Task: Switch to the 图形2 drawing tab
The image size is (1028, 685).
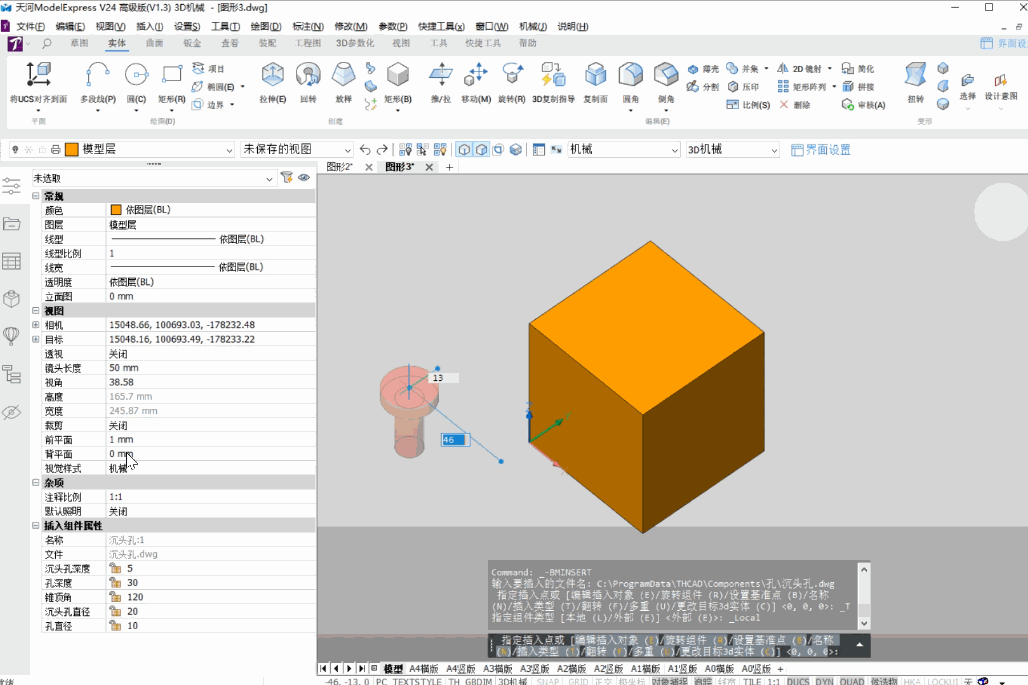Action: coord(340,167)
